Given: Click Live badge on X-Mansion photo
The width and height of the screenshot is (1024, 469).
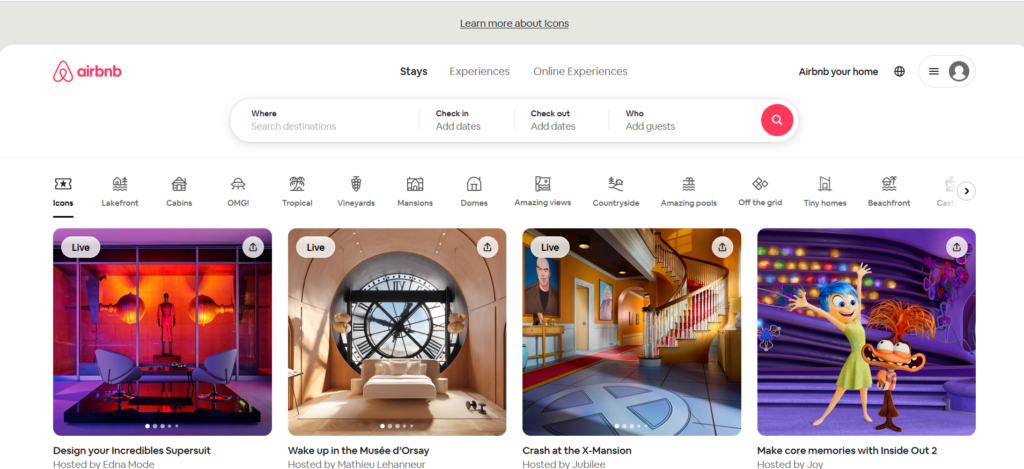Looking at the screenshot, I should coord(550,248).
